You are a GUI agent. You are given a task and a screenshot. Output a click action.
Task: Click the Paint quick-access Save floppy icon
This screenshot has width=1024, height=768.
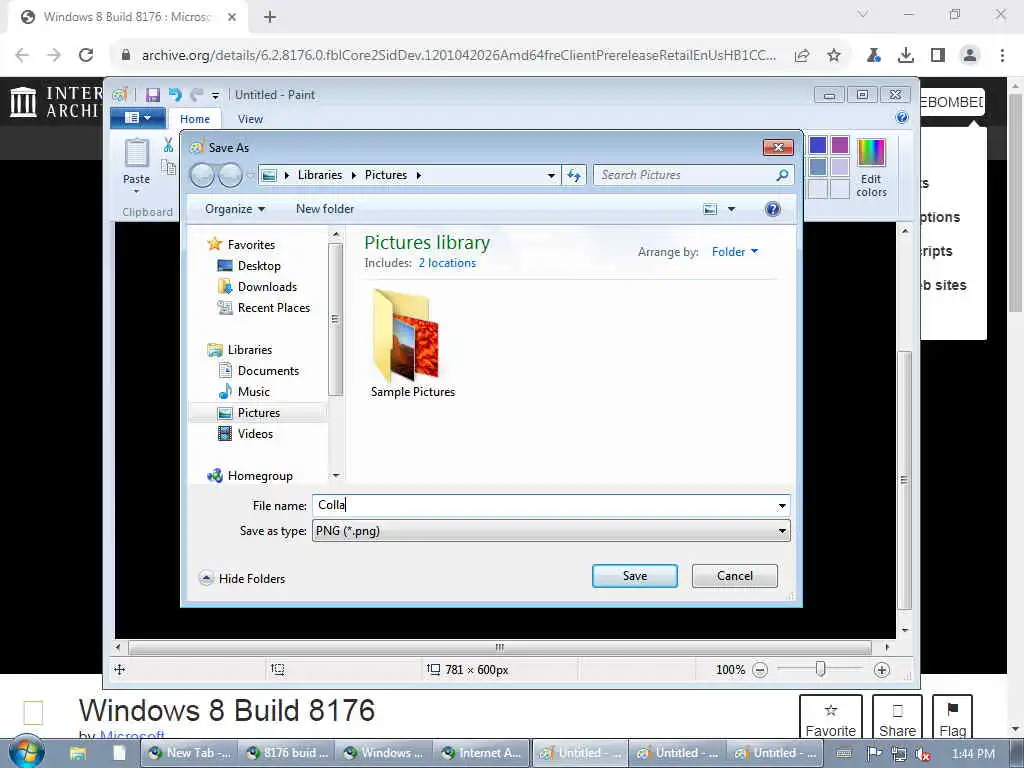coord(153,95)
